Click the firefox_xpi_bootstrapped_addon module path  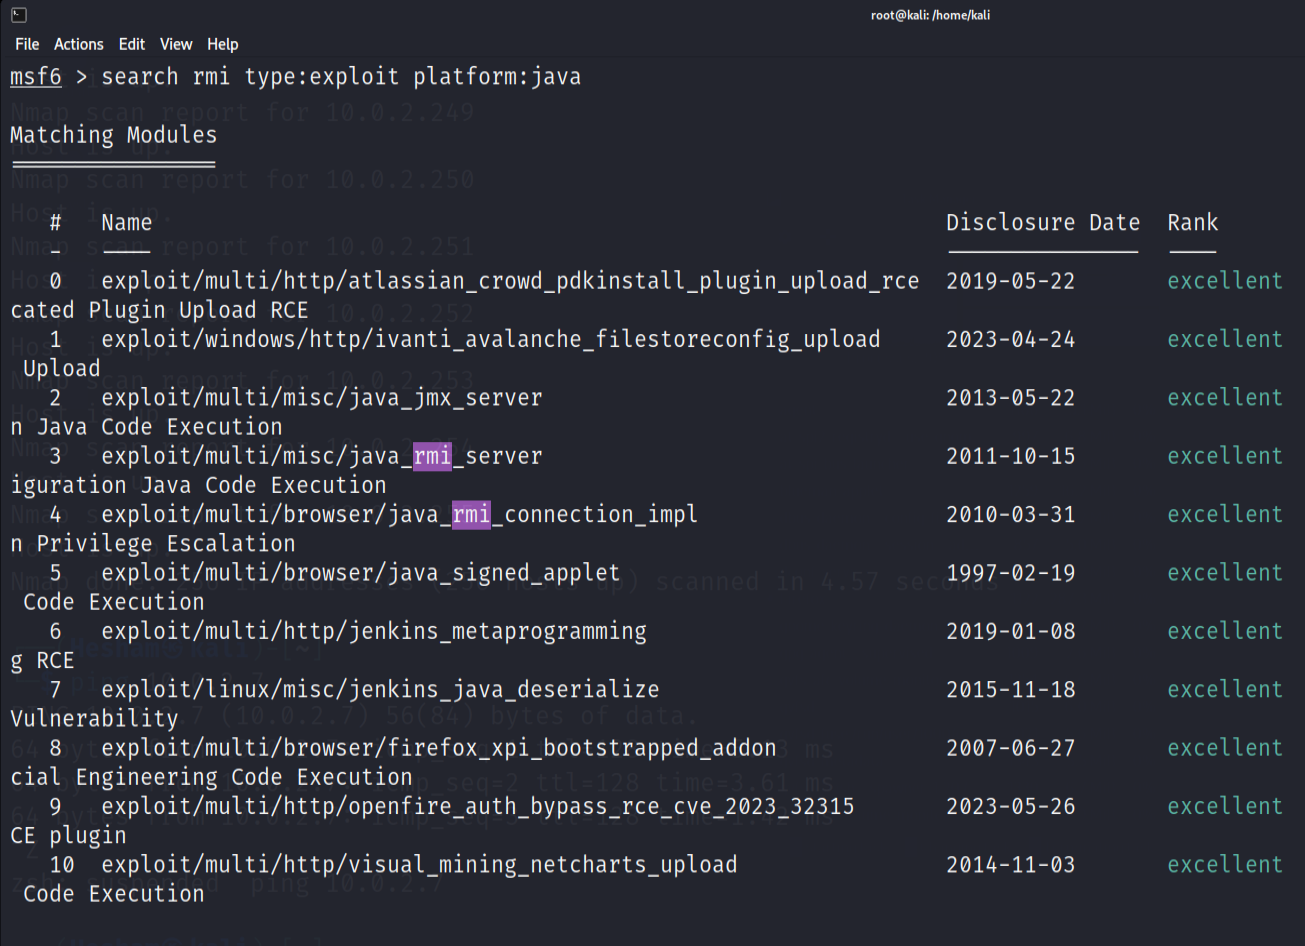[439, 748]
